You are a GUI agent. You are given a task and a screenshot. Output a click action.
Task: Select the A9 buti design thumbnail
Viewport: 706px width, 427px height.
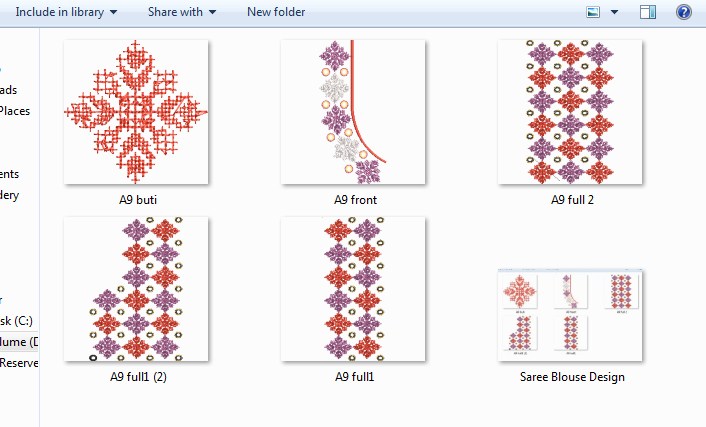(x=136, y=111)
